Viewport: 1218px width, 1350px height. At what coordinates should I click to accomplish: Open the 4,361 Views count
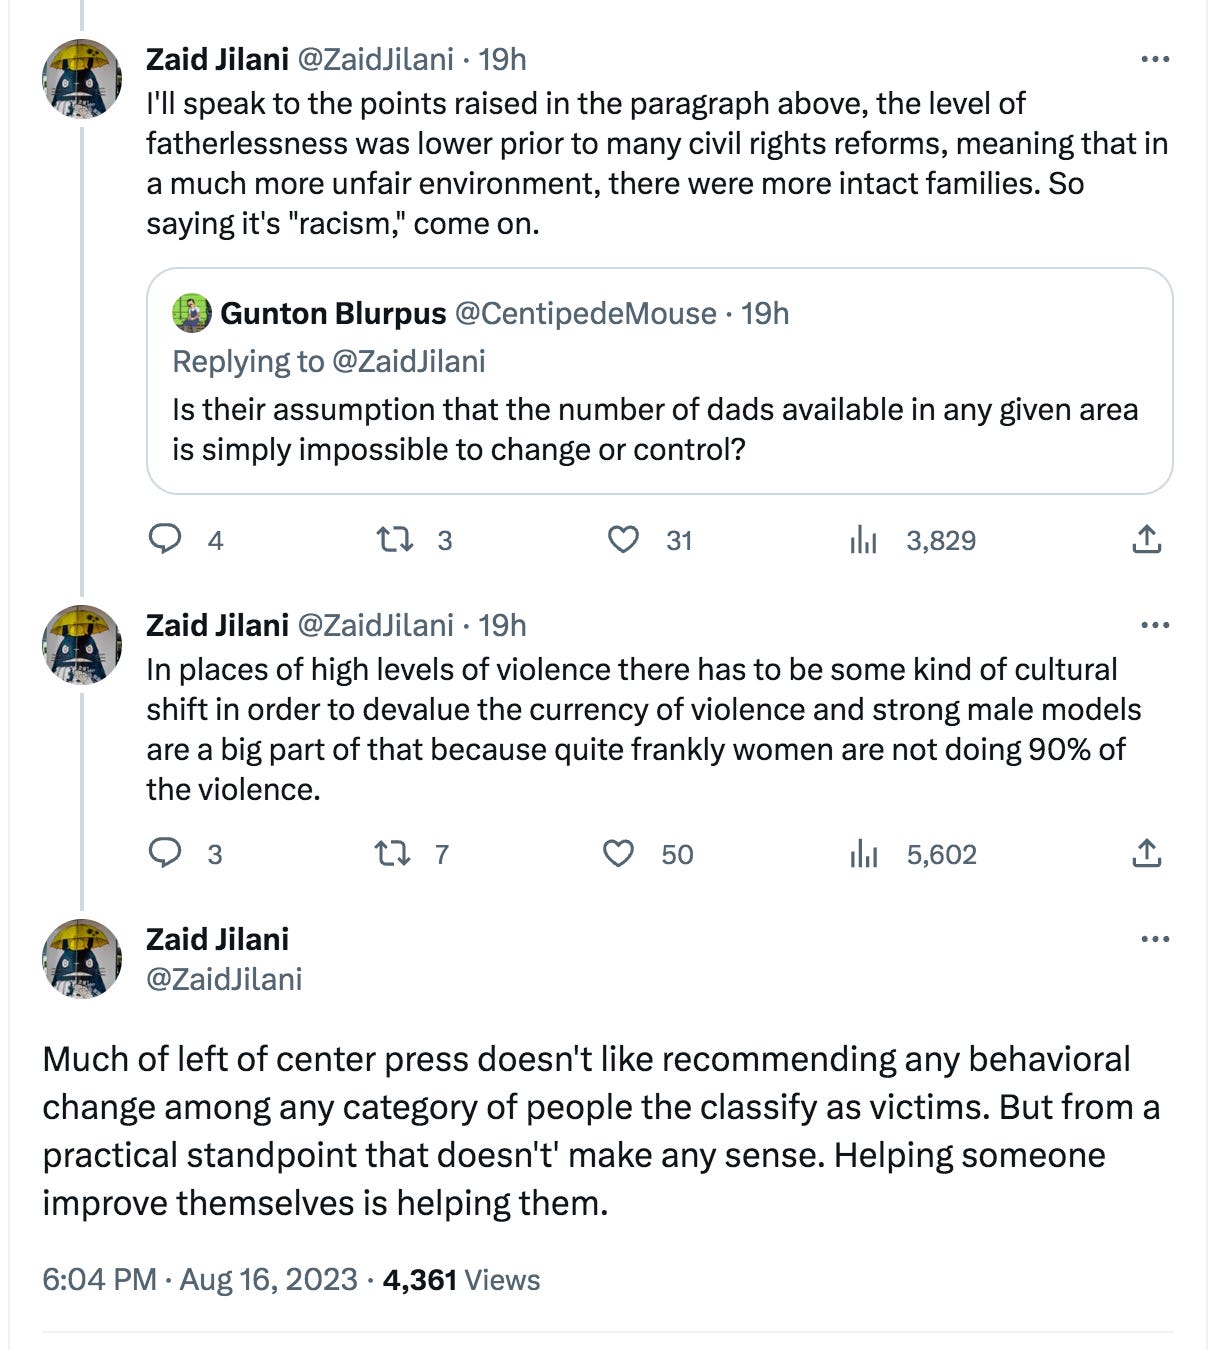(461, 1279)
